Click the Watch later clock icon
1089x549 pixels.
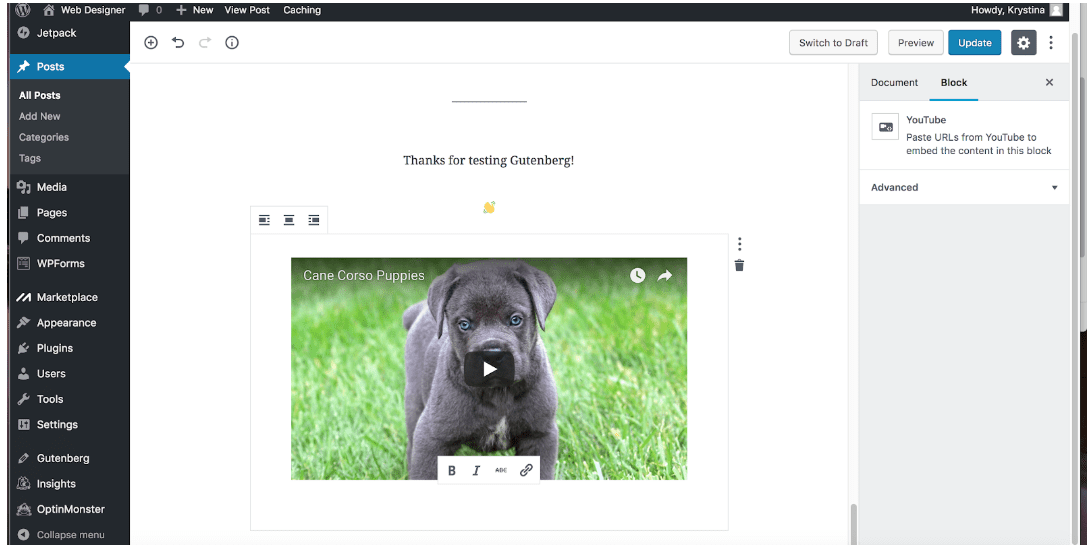[x=638, y=275]
